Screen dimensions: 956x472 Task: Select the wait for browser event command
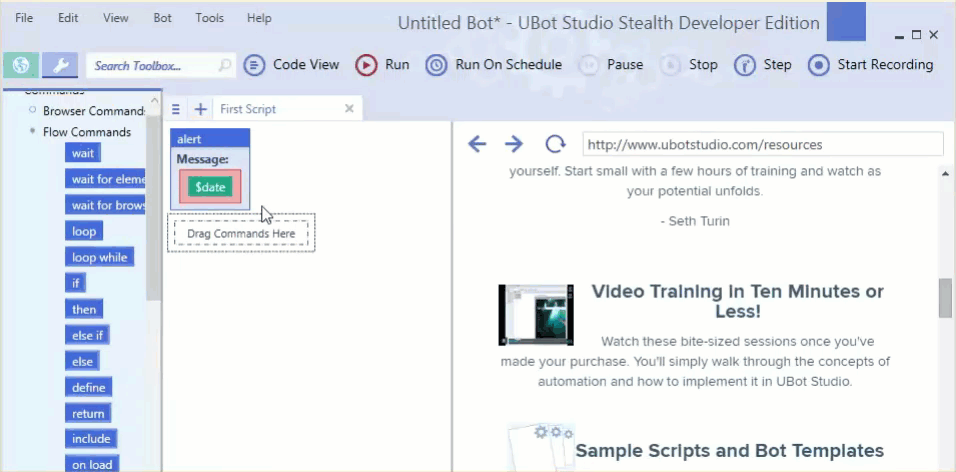tap(105, 205)
